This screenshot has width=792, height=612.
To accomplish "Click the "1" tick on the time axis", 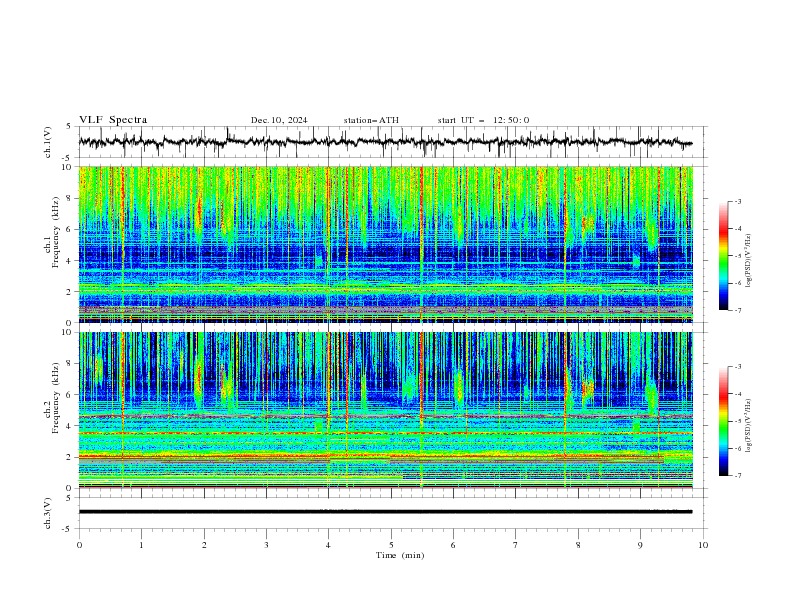I will click(x=141, y=545).
